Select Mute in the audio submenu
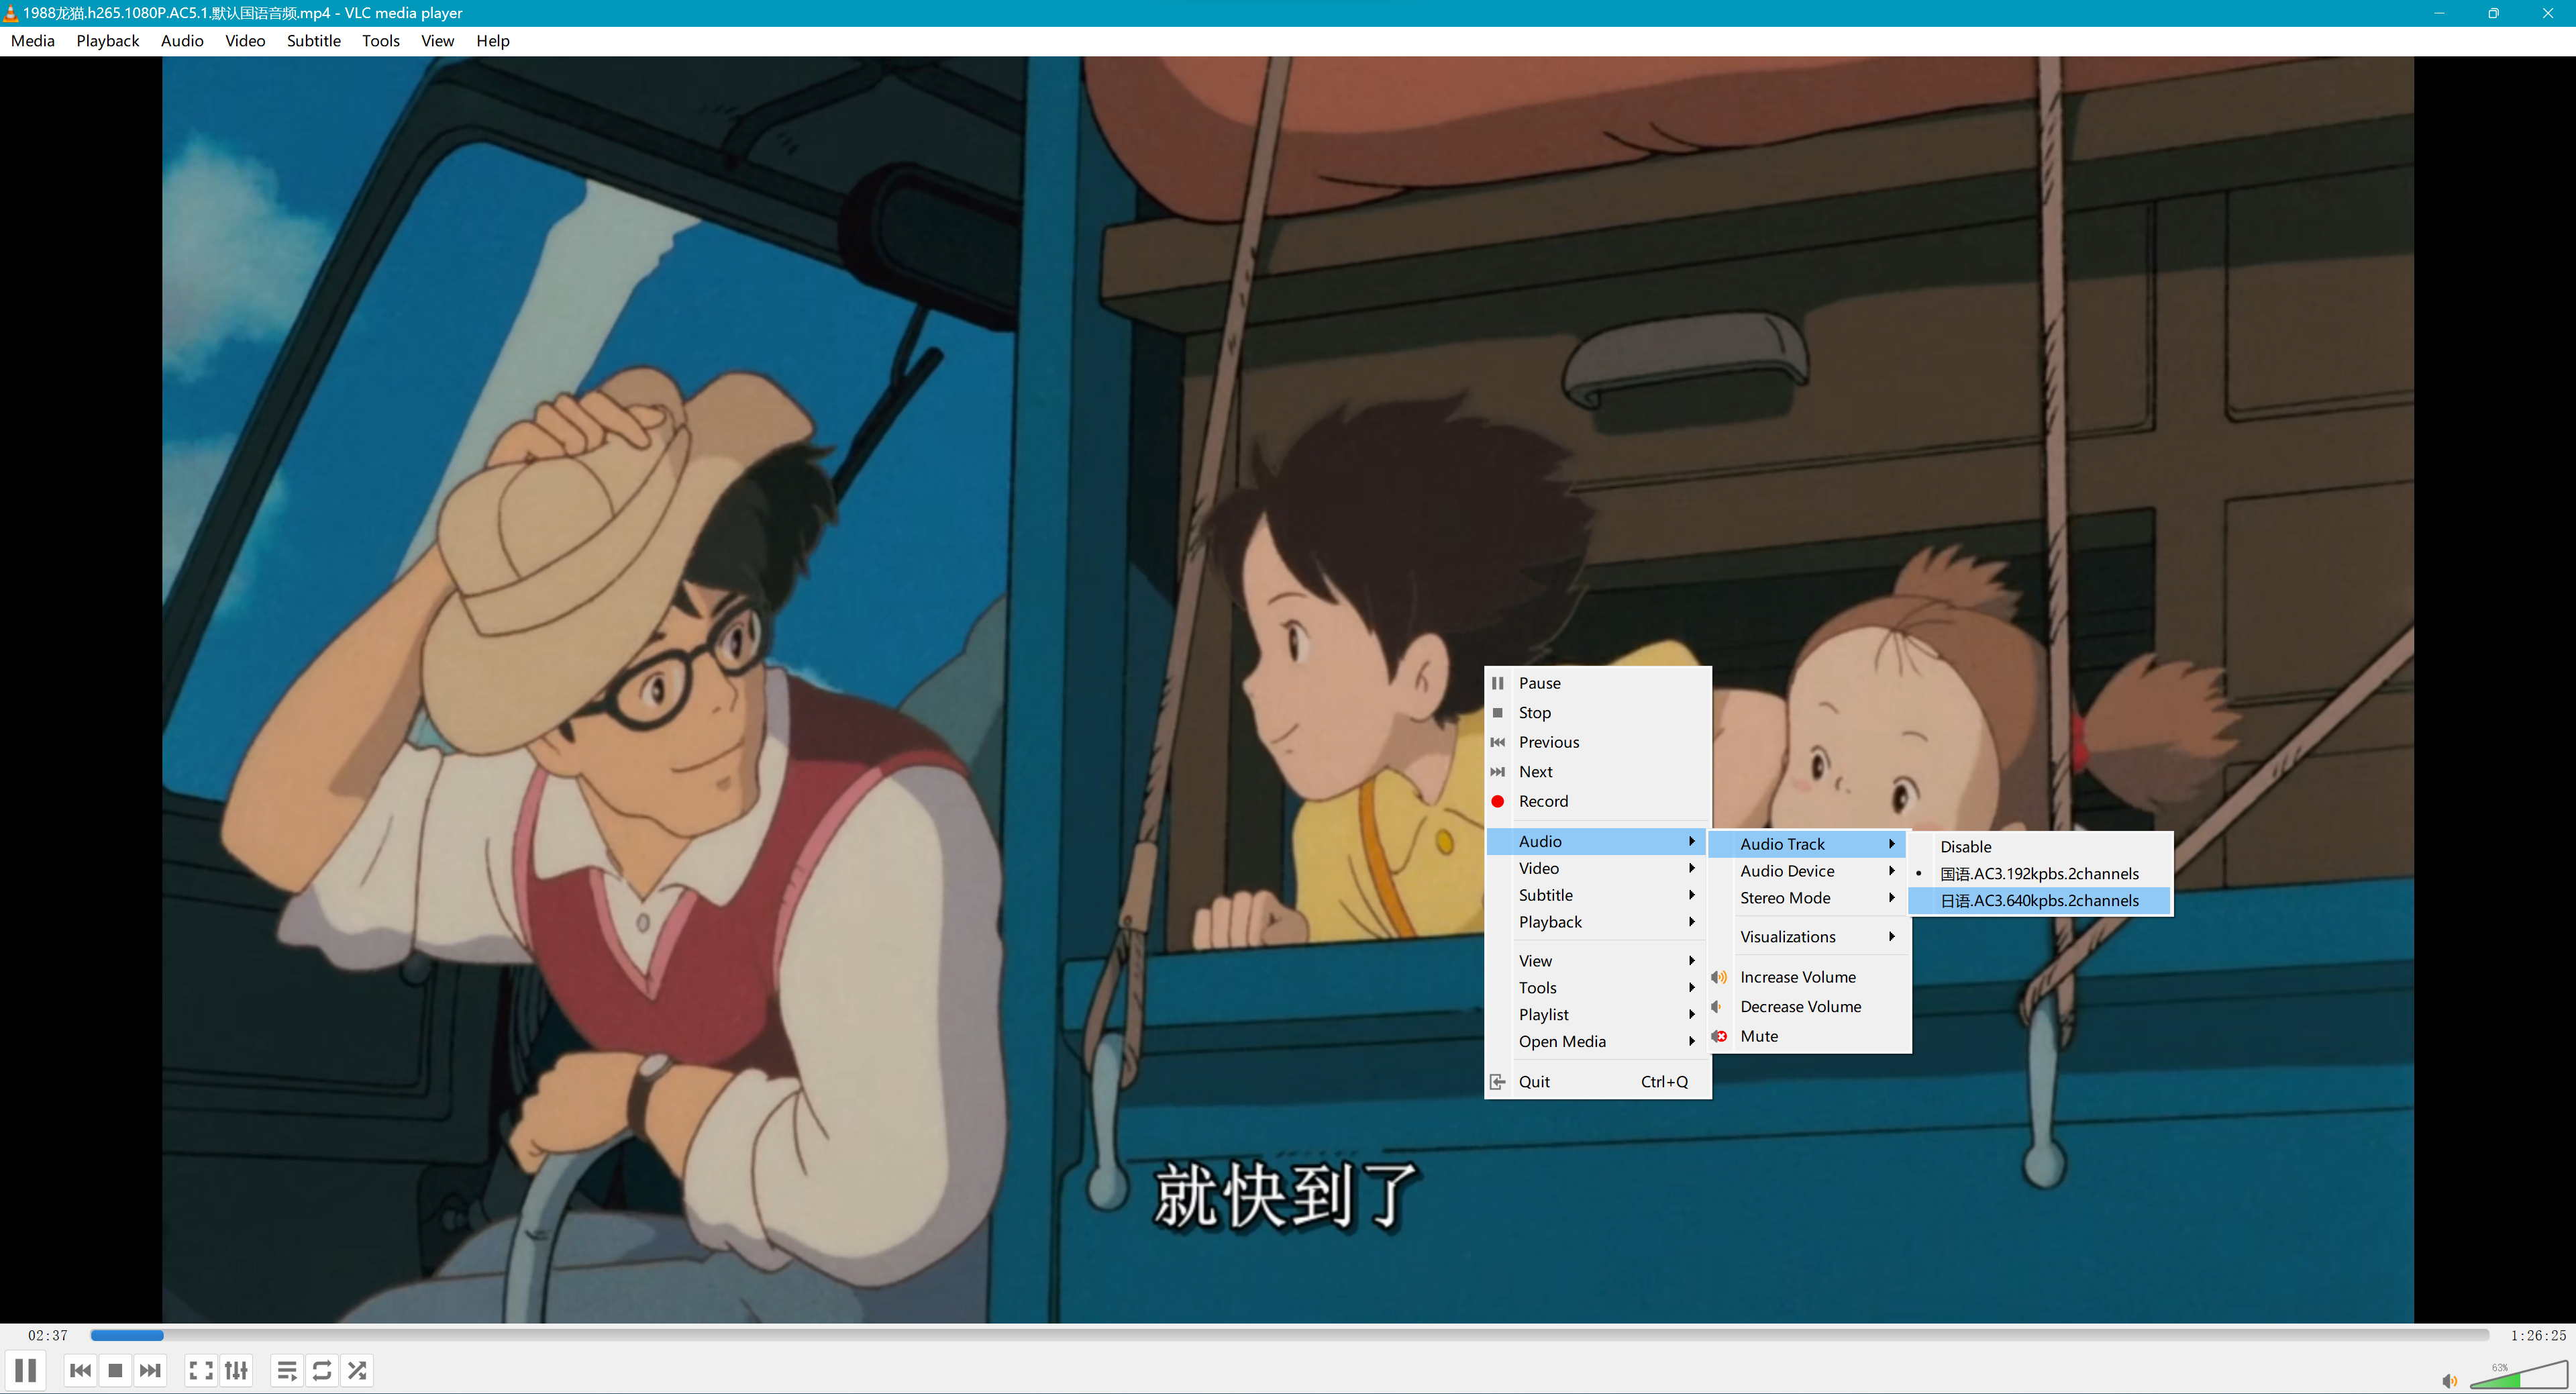This screenshot has height=1394, width=2576. pyautogui.click(x=1808, y=1037)
